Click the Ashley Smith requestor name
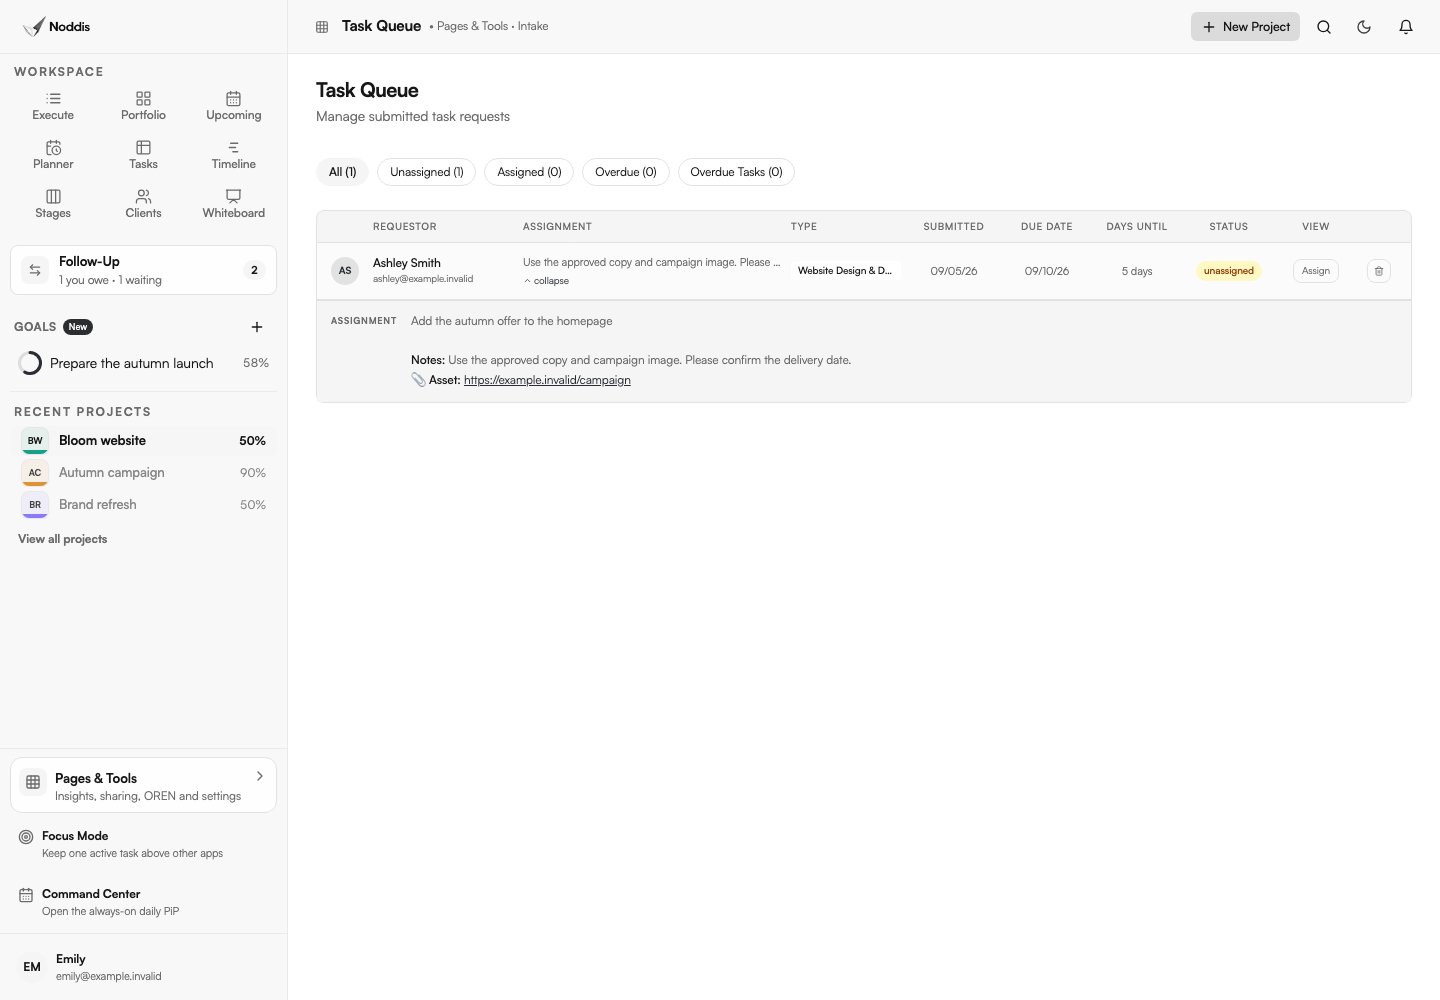1440x1000 pixels. tap(407, 263)
